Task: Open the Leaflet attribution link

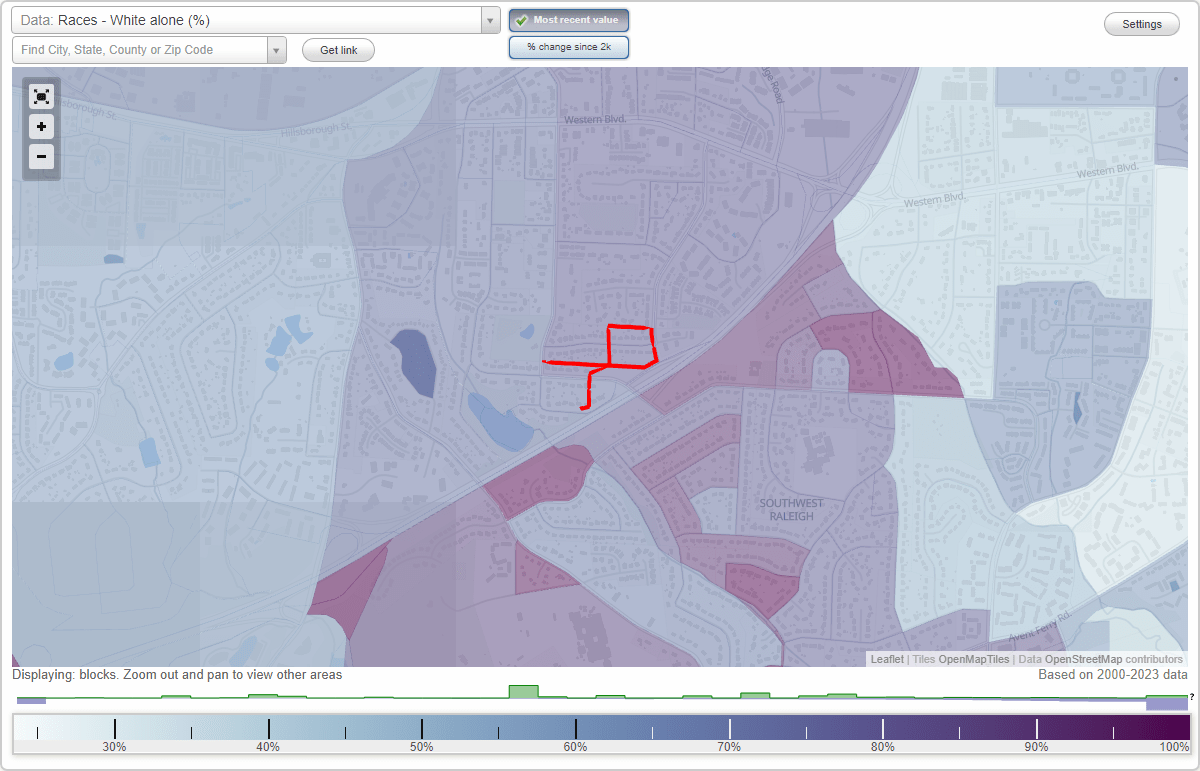Action: (887, 659)
